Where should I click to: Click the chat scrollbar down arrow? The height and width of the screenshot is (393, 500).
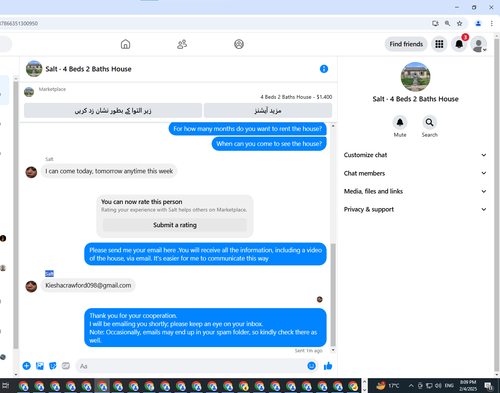333,350
